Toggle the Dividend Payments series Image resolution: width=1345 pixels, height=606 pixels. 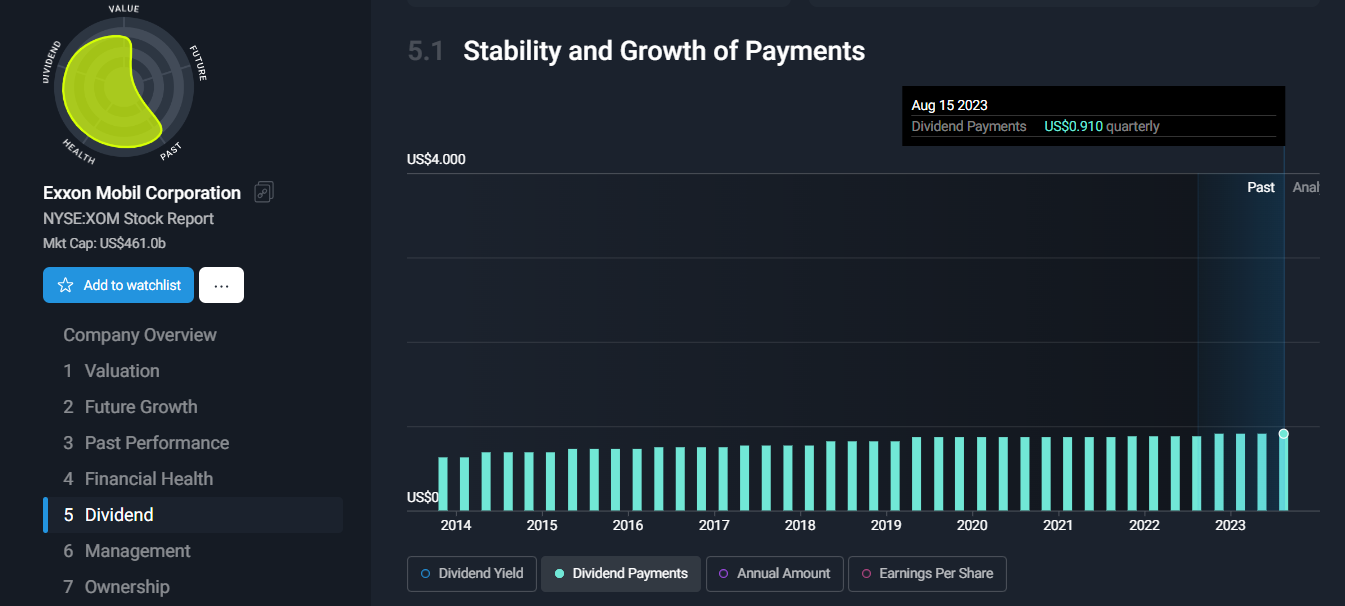(621, 574)
